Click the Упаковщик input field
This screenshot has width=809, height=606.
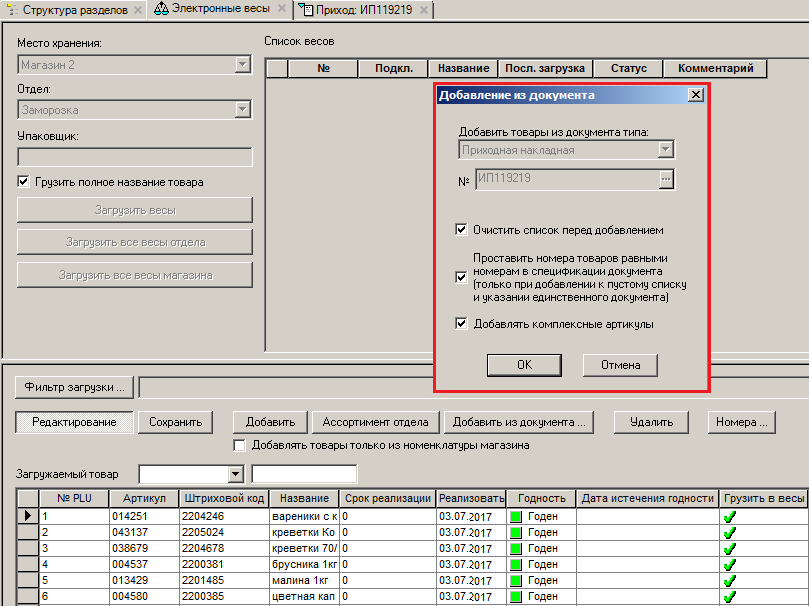coord(135,157)
